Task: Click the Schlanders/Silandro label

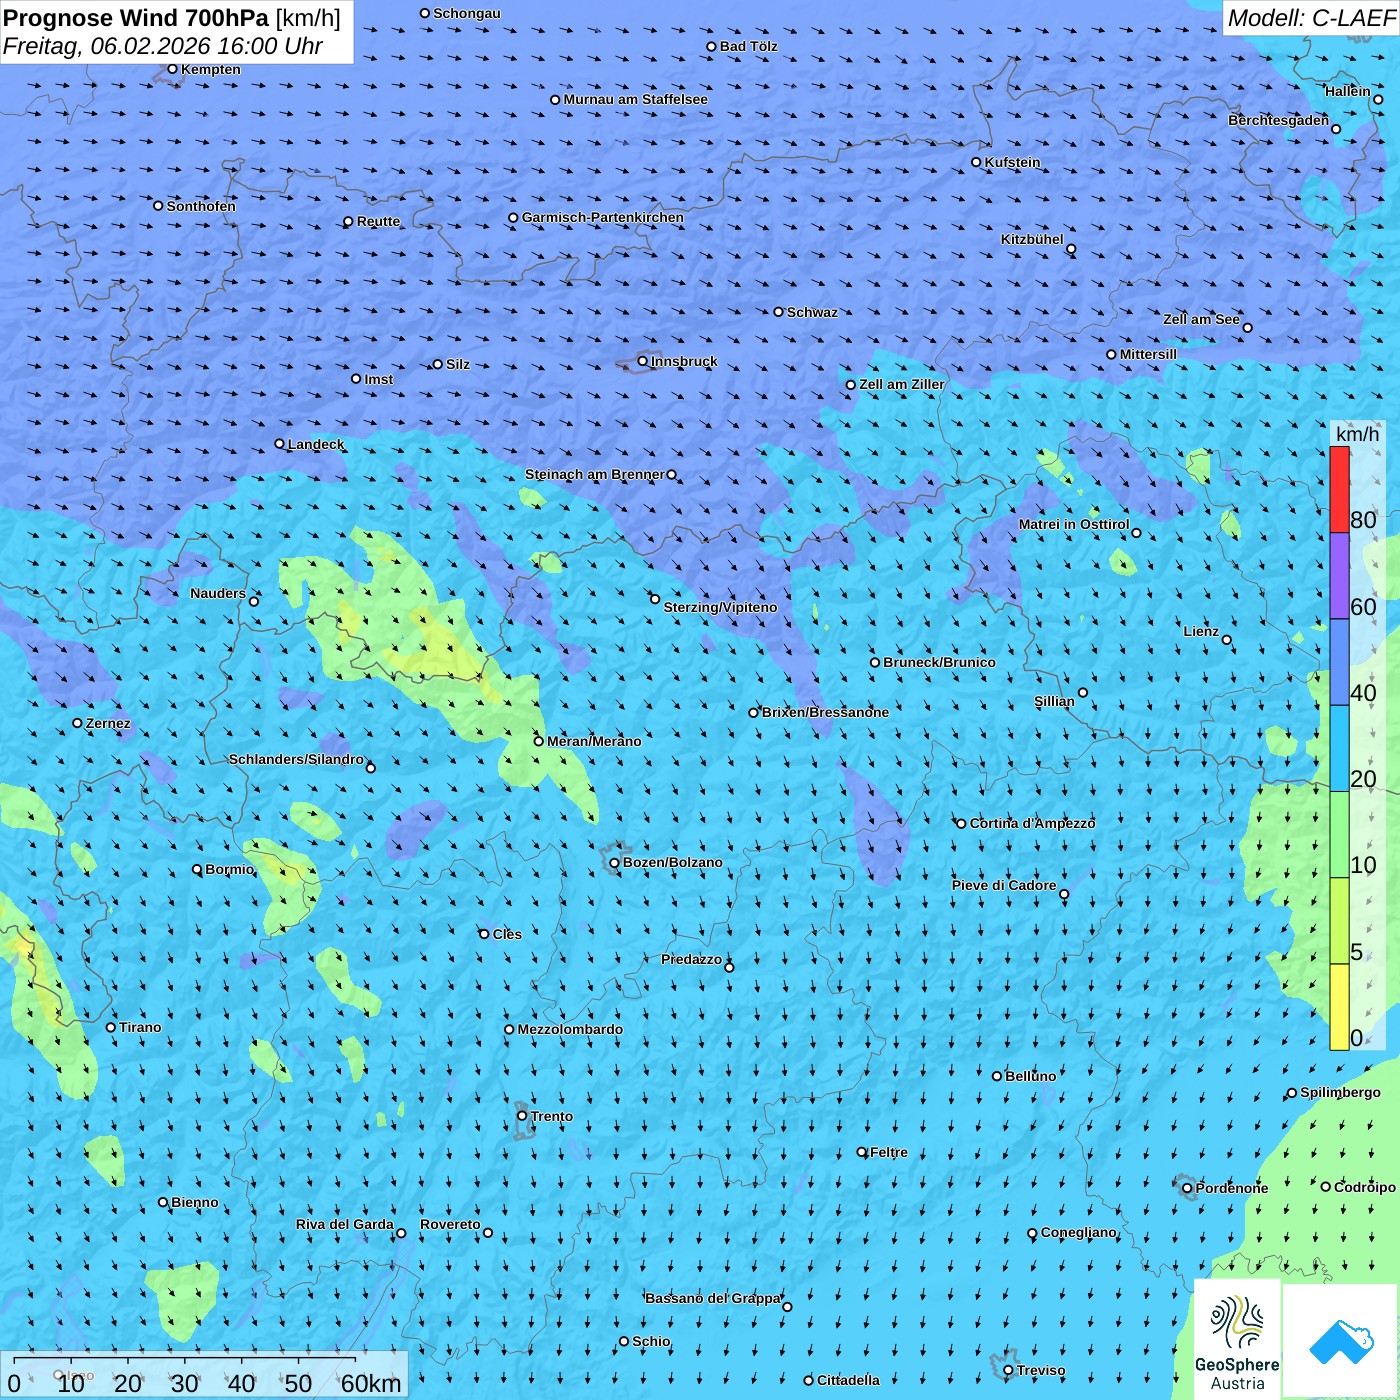Action: click(296, 759)
